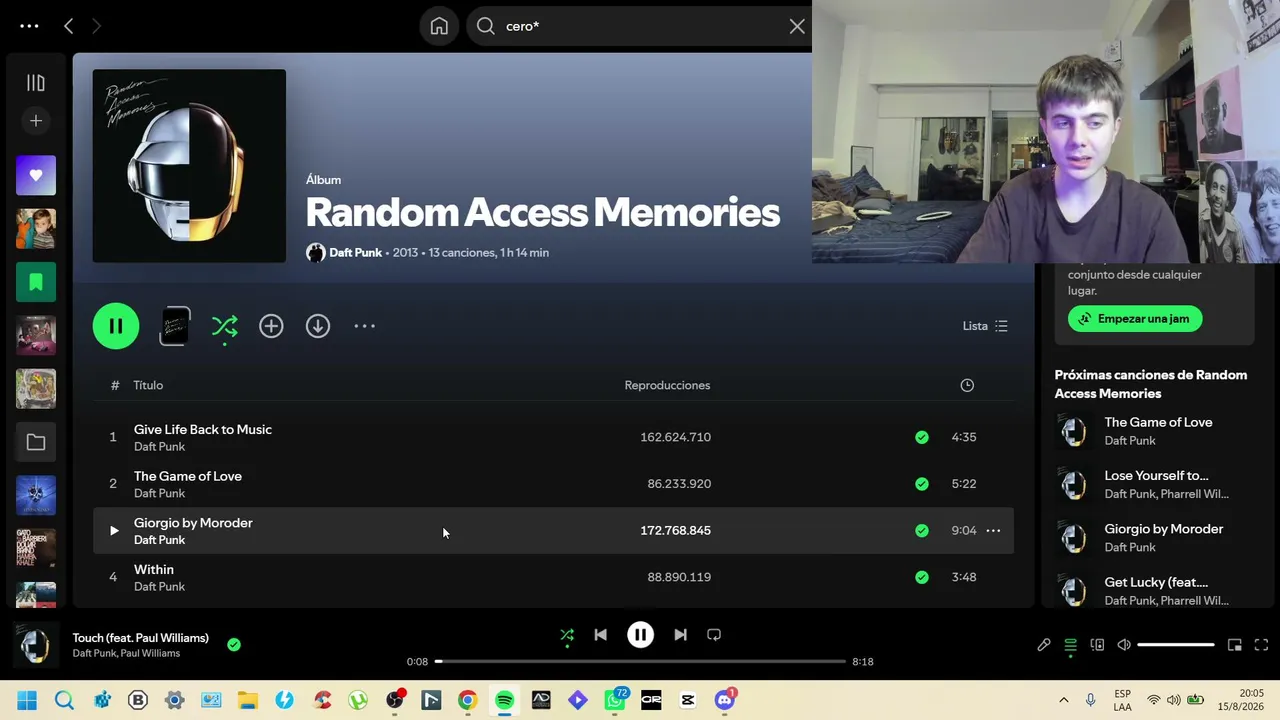Go to Spotify Home via the house icon
This screenshot has width=1280, height=720.
pyautogui.click(x=439, y=26)
